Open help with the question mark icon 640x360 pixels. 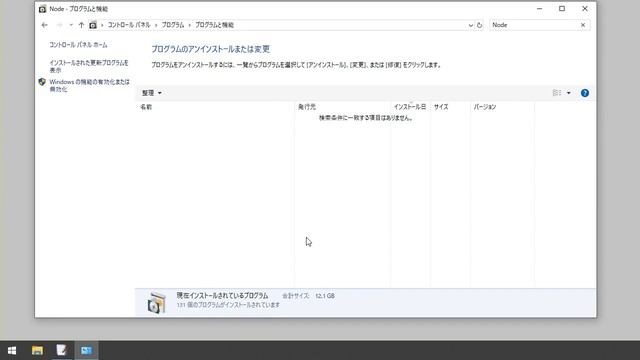(x=585, y=93)
